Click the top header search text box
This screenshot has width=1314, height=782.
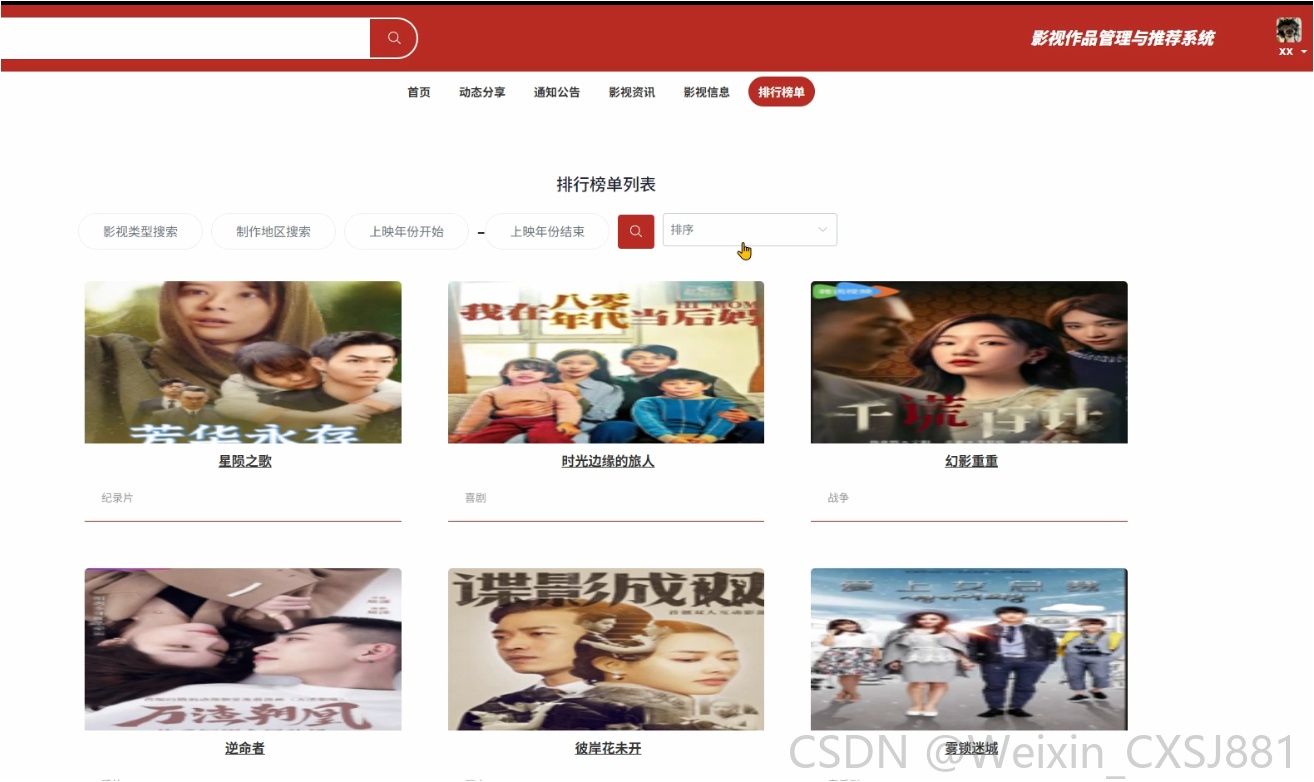coord(185,38)
